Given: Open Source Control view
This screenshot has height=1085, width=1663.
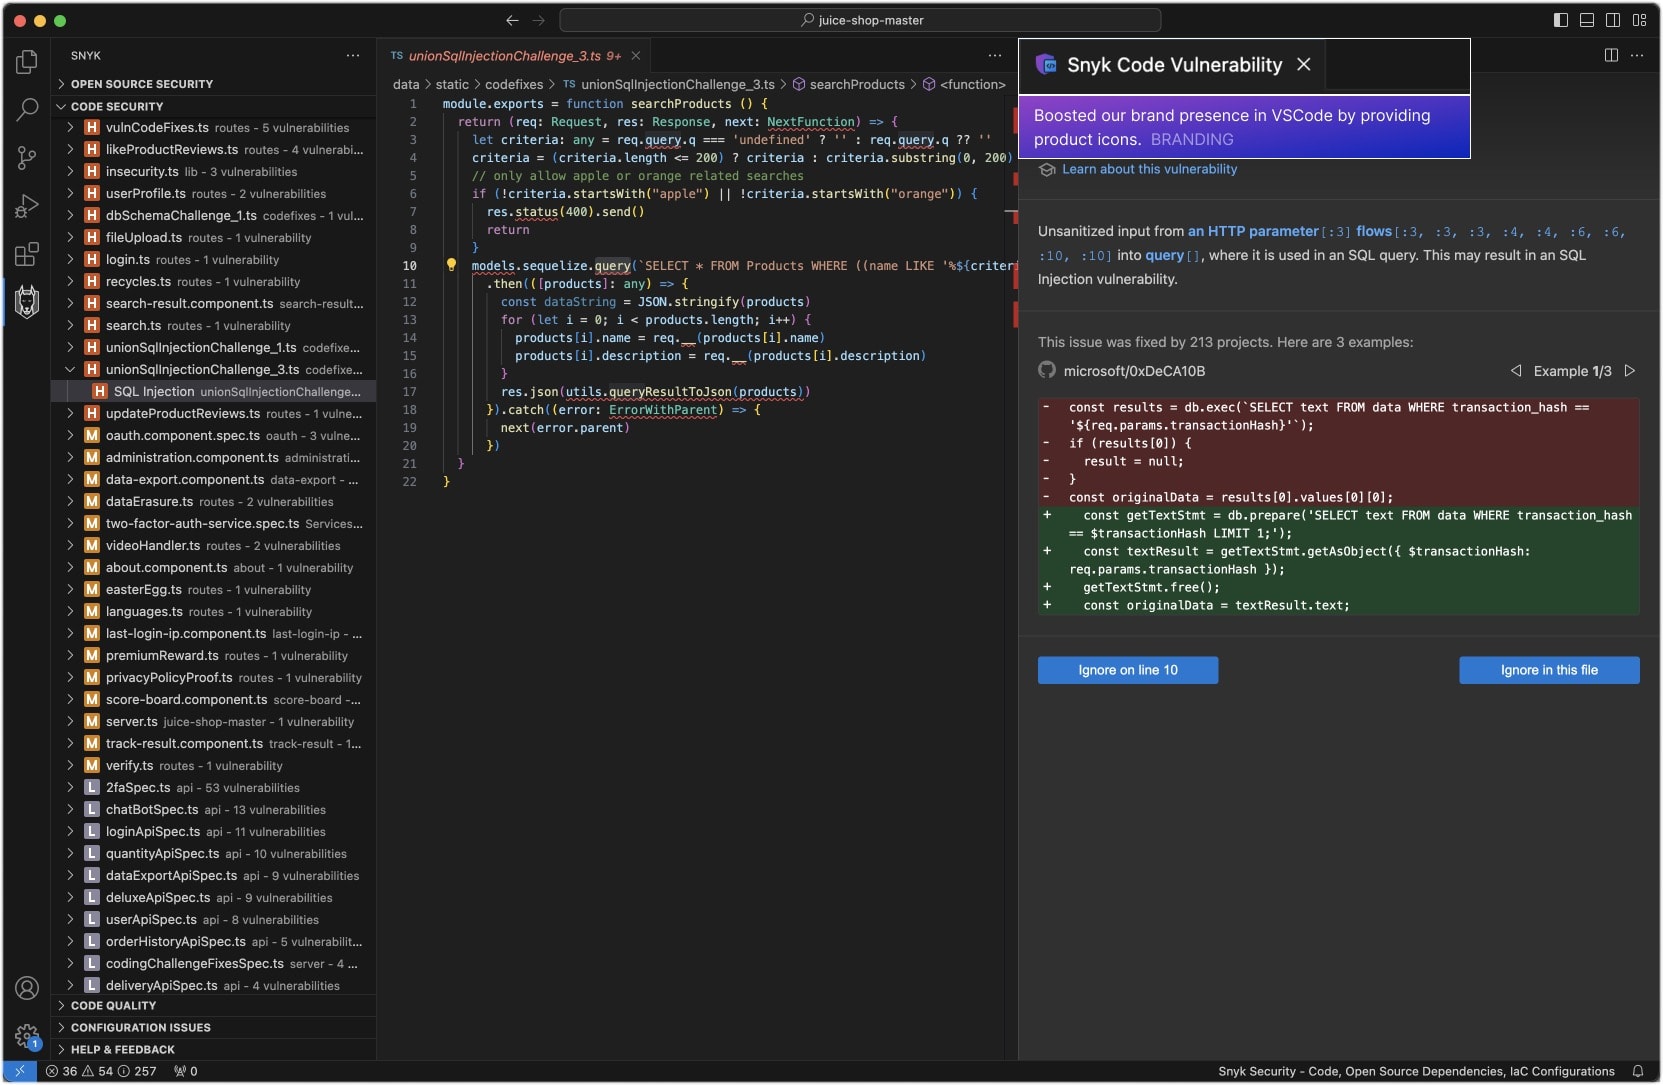Looking at the screenshot, I should 27,157.
